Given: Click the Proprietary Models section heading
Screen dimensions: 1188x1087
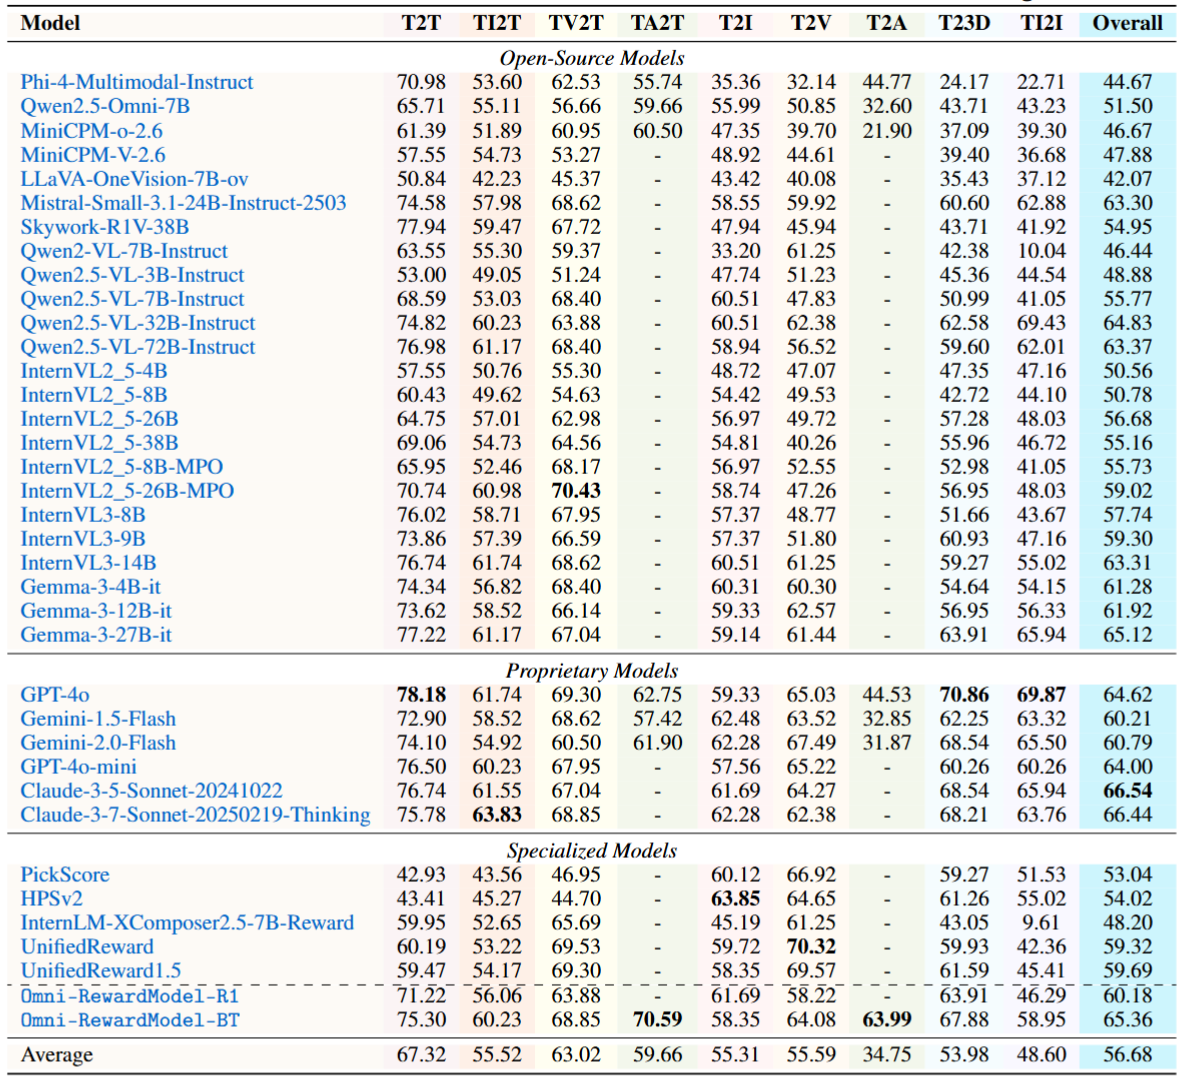Looking at the screenshot, I should [592, 671].
